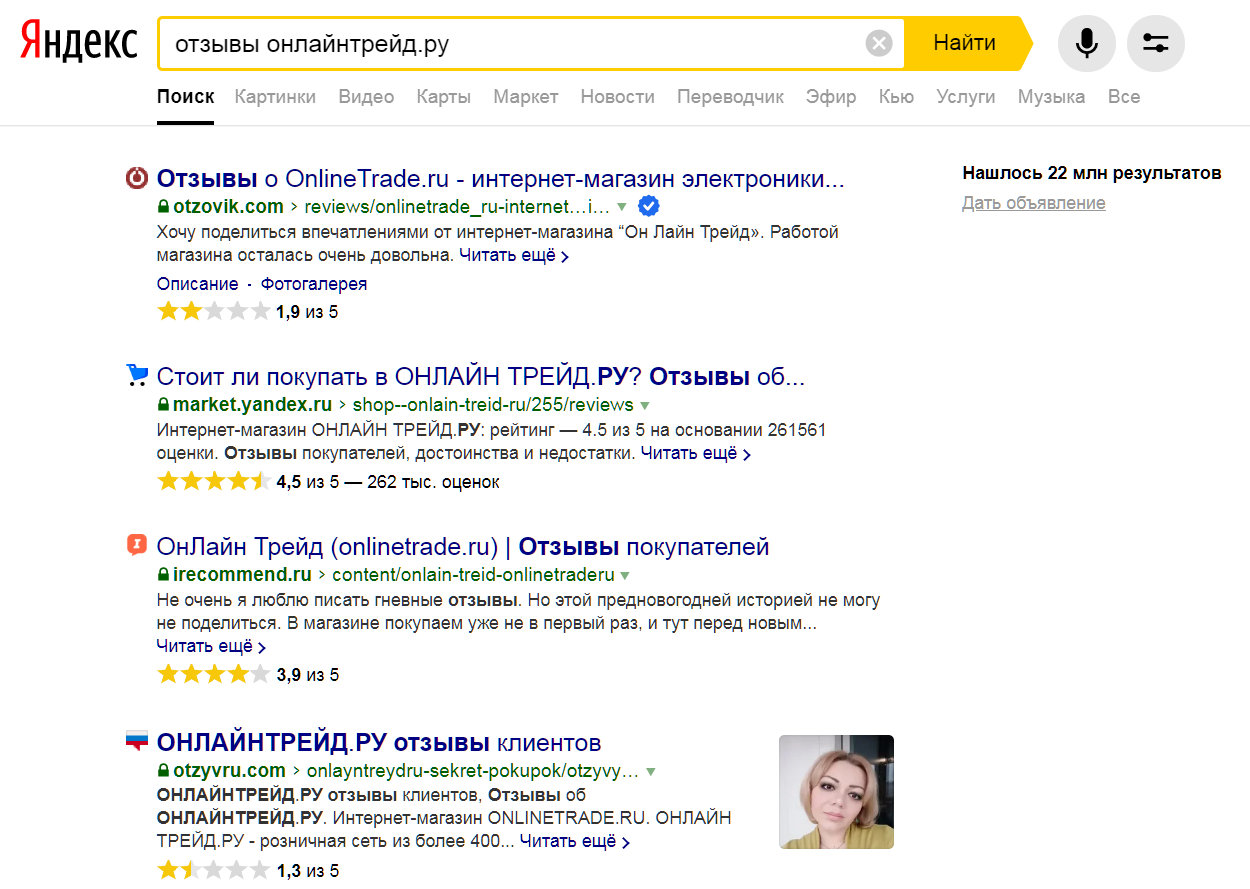Viewport: 1250px width, 889px height.
Task: Click the content/onlain-treid-onlinetraderu path link
Action: 473,575
